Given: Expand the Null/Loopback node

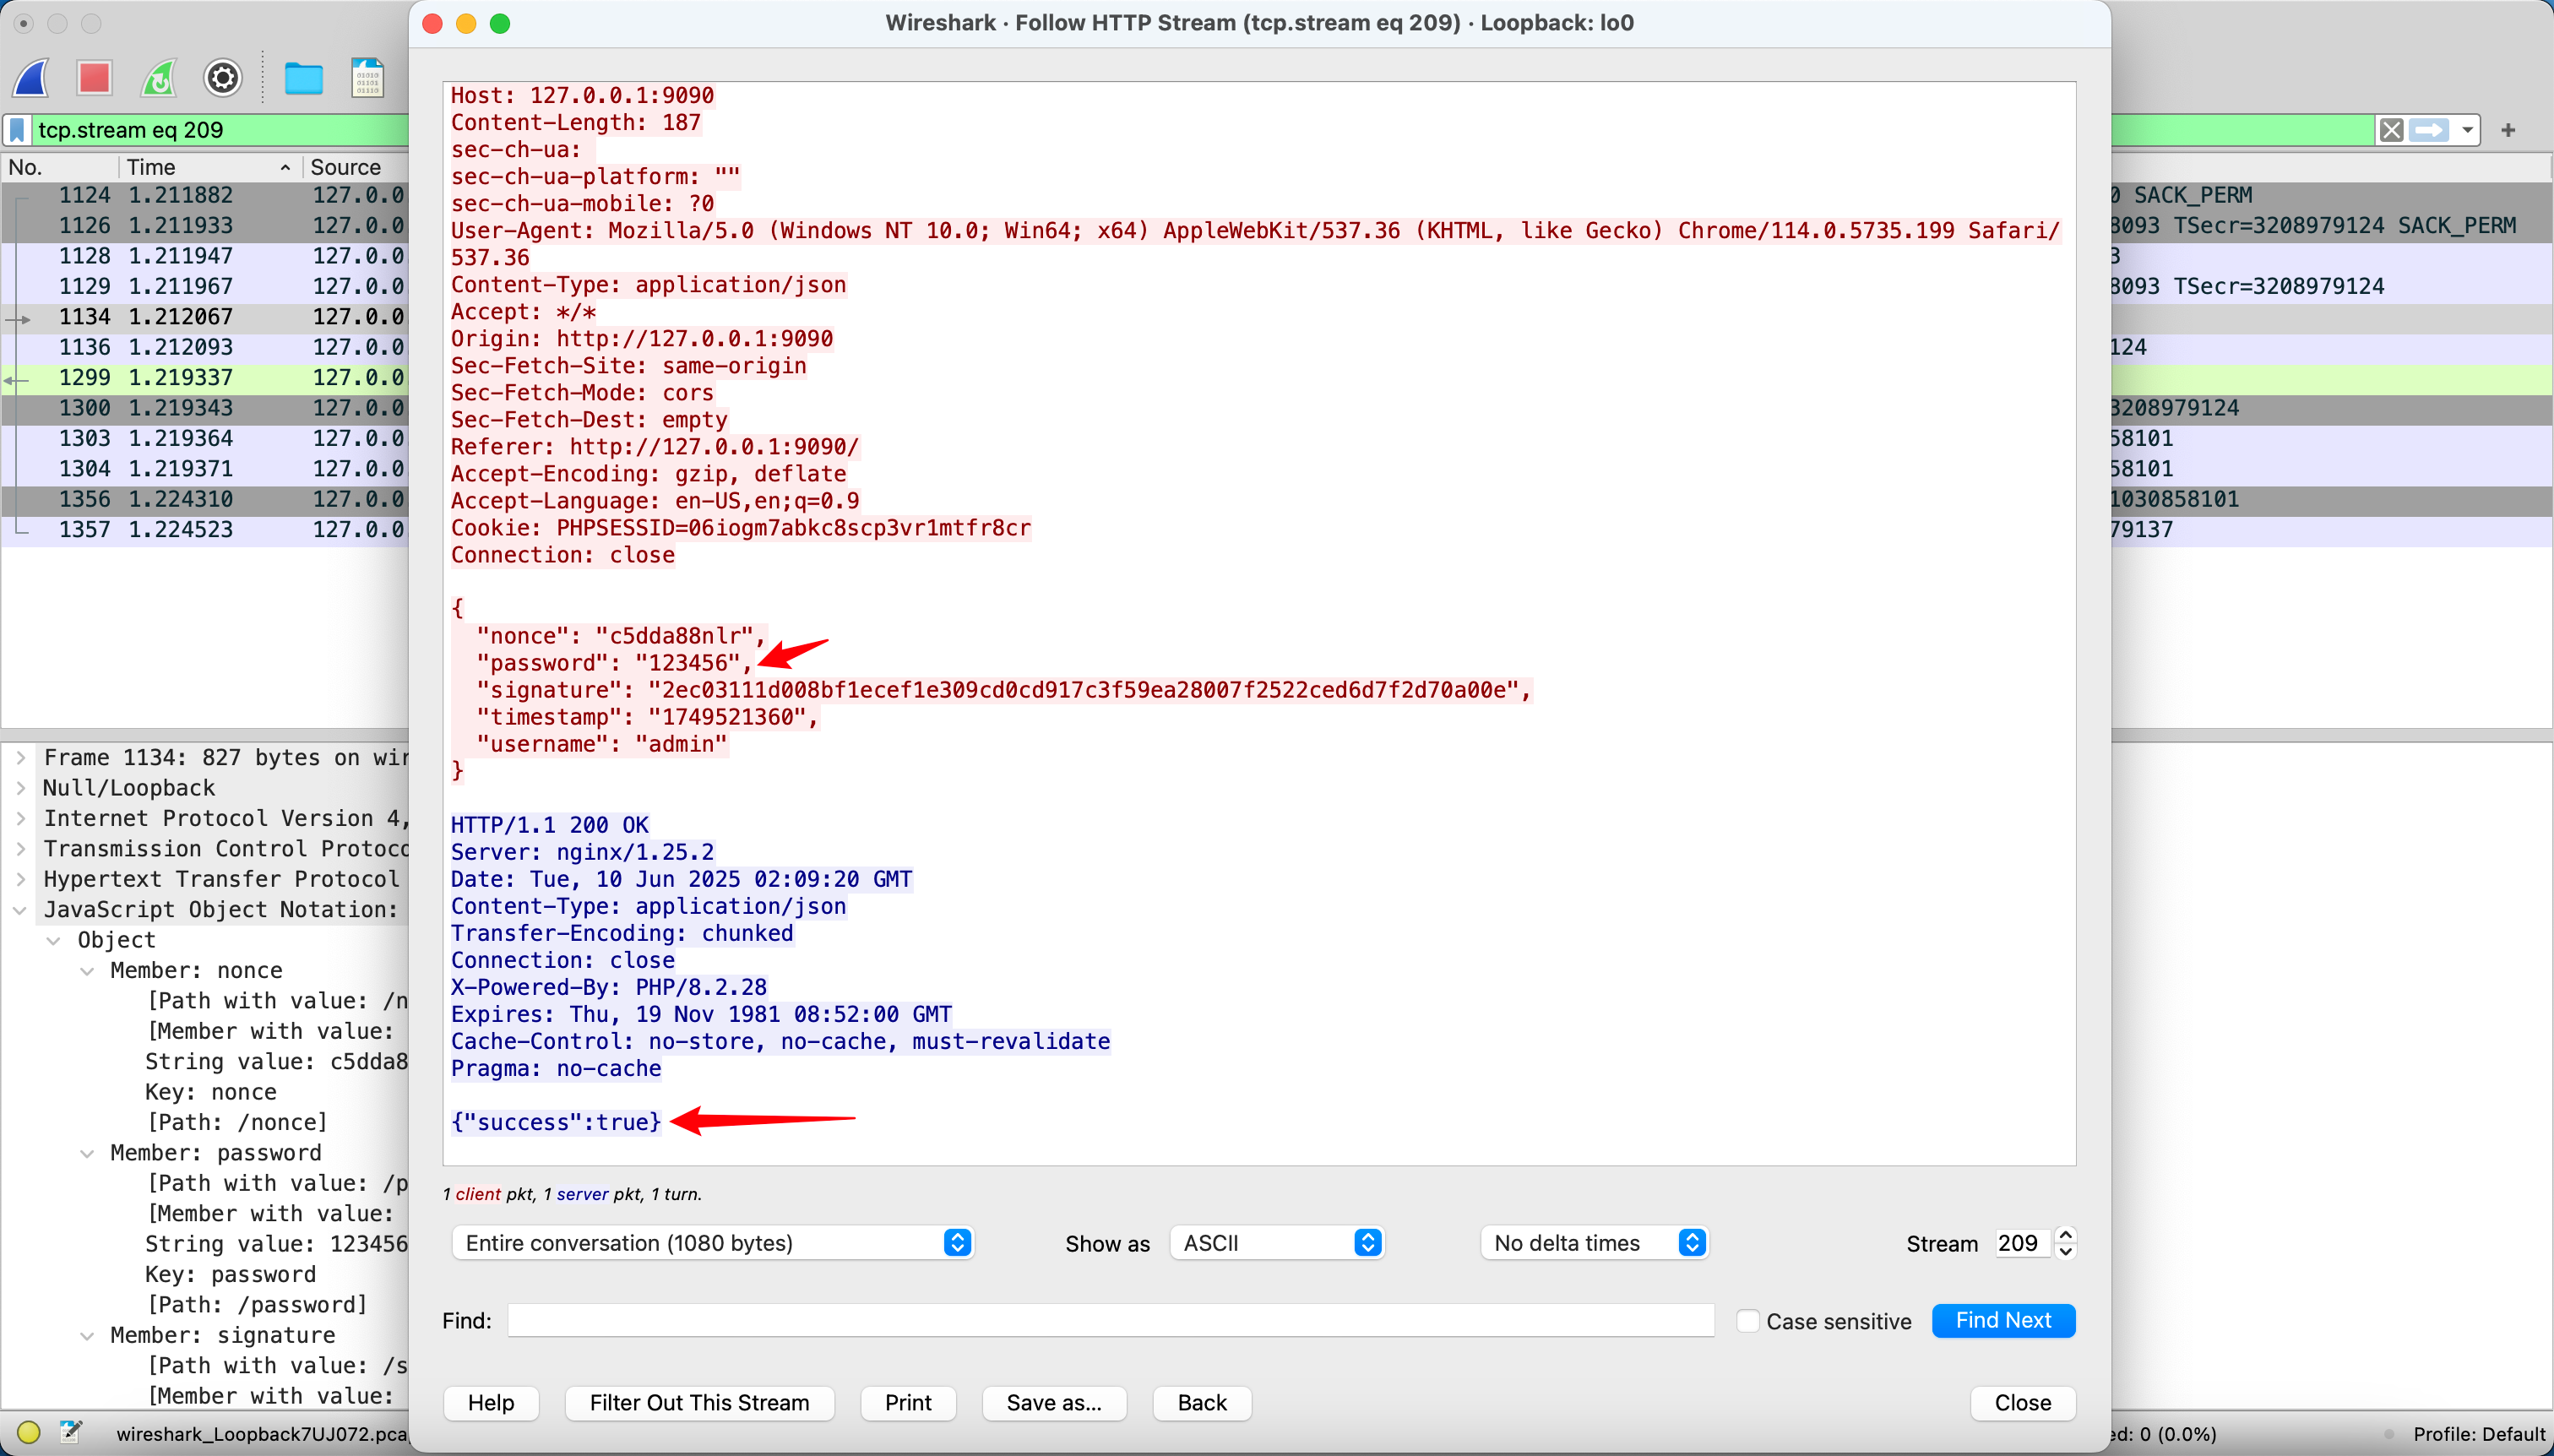Looking at the screenshot, I should click(20, 788).
